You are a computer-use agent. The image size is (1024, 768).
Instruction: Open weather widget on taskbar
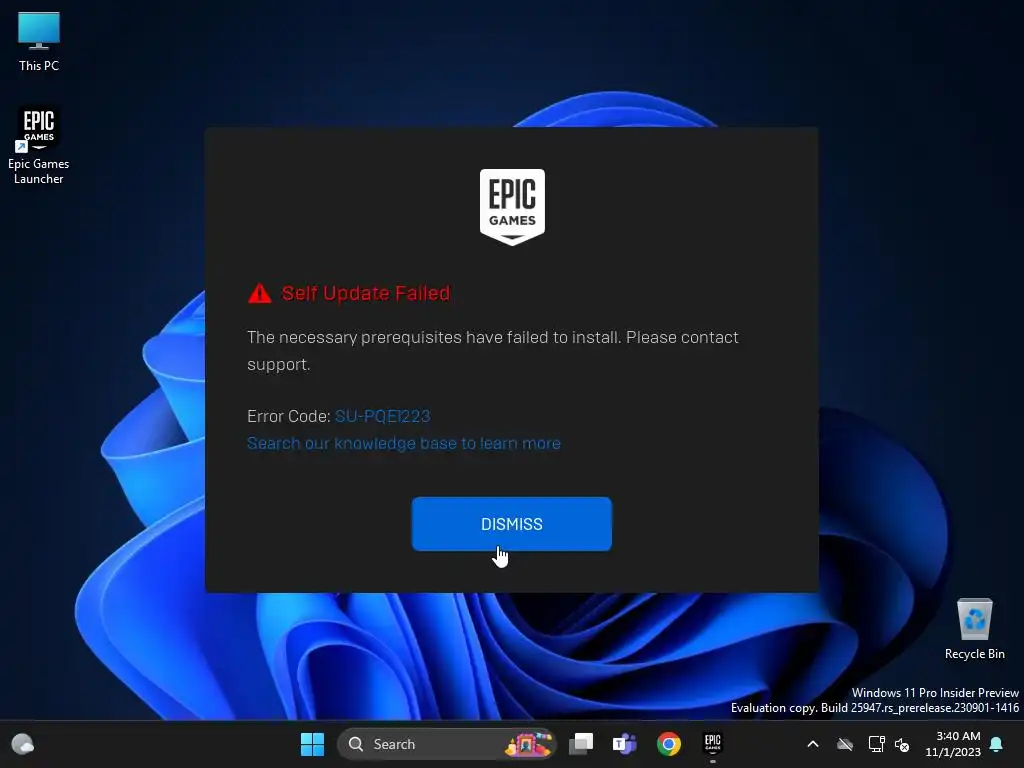tap(23, 744)
